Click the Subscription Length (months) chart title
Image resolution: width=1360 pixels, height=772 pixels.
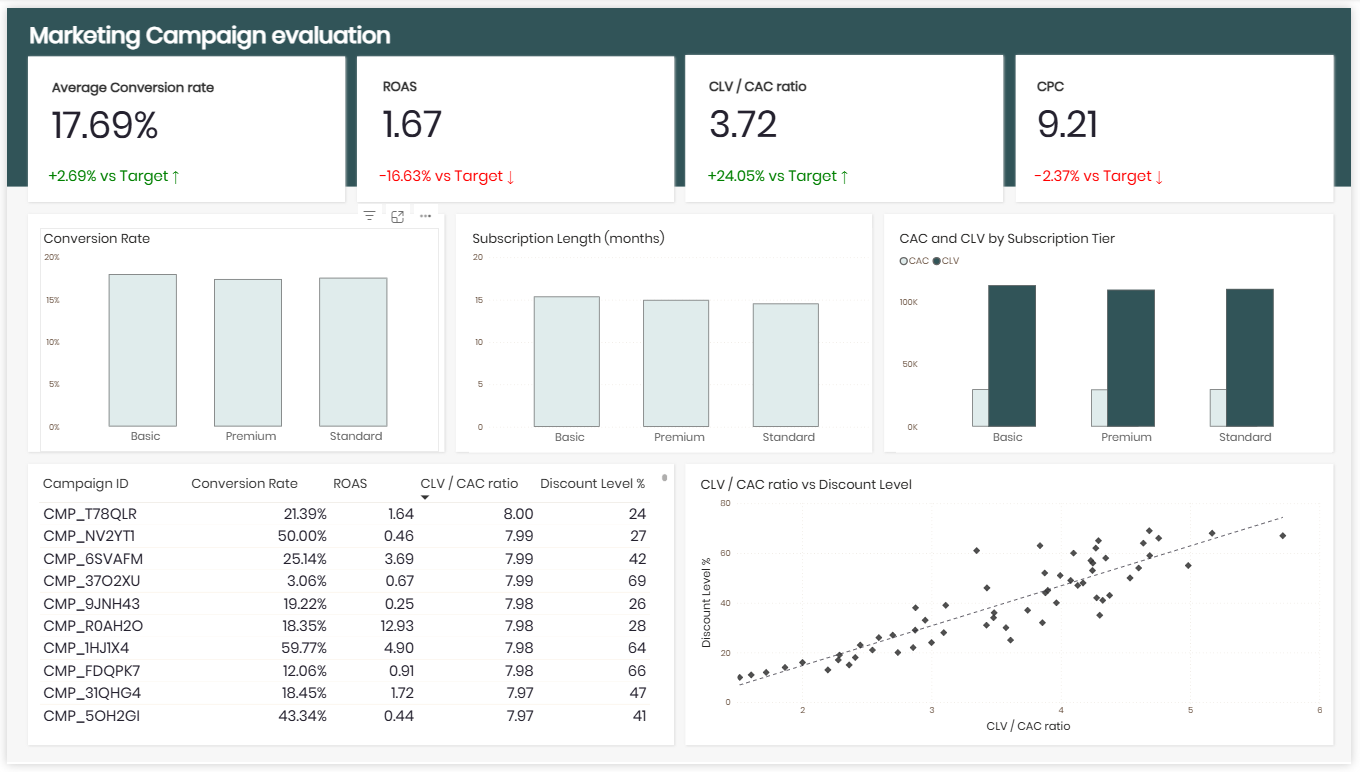coord(568,238)
